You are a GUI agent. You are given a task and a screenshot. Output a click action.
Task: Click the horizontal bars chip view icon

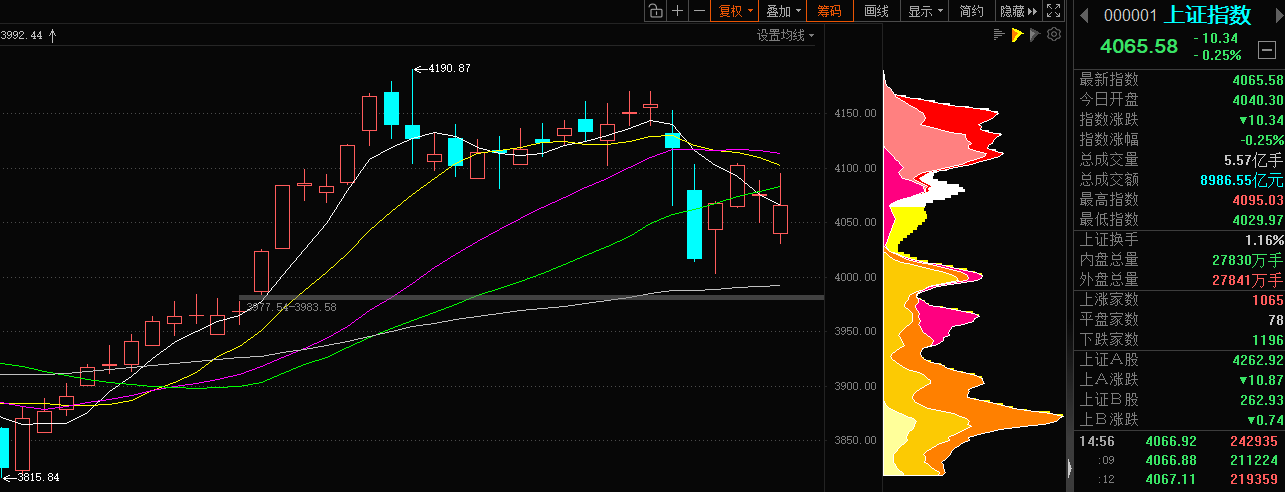998,35
